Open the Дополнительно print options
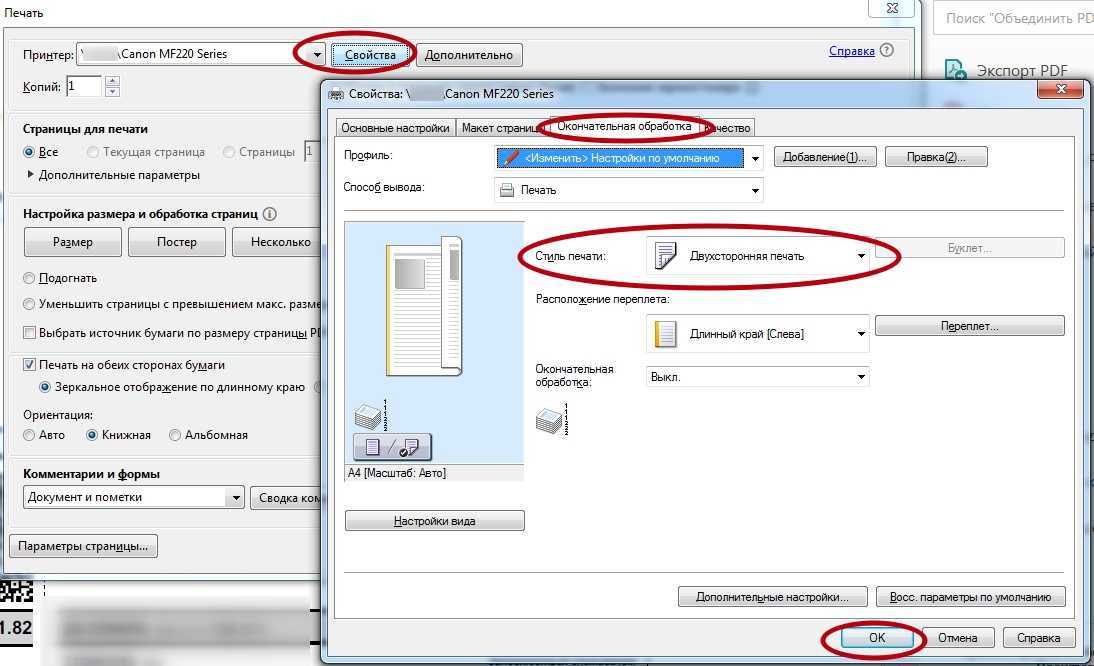Viewport: 1094px width, 666px height. point(469,55)
